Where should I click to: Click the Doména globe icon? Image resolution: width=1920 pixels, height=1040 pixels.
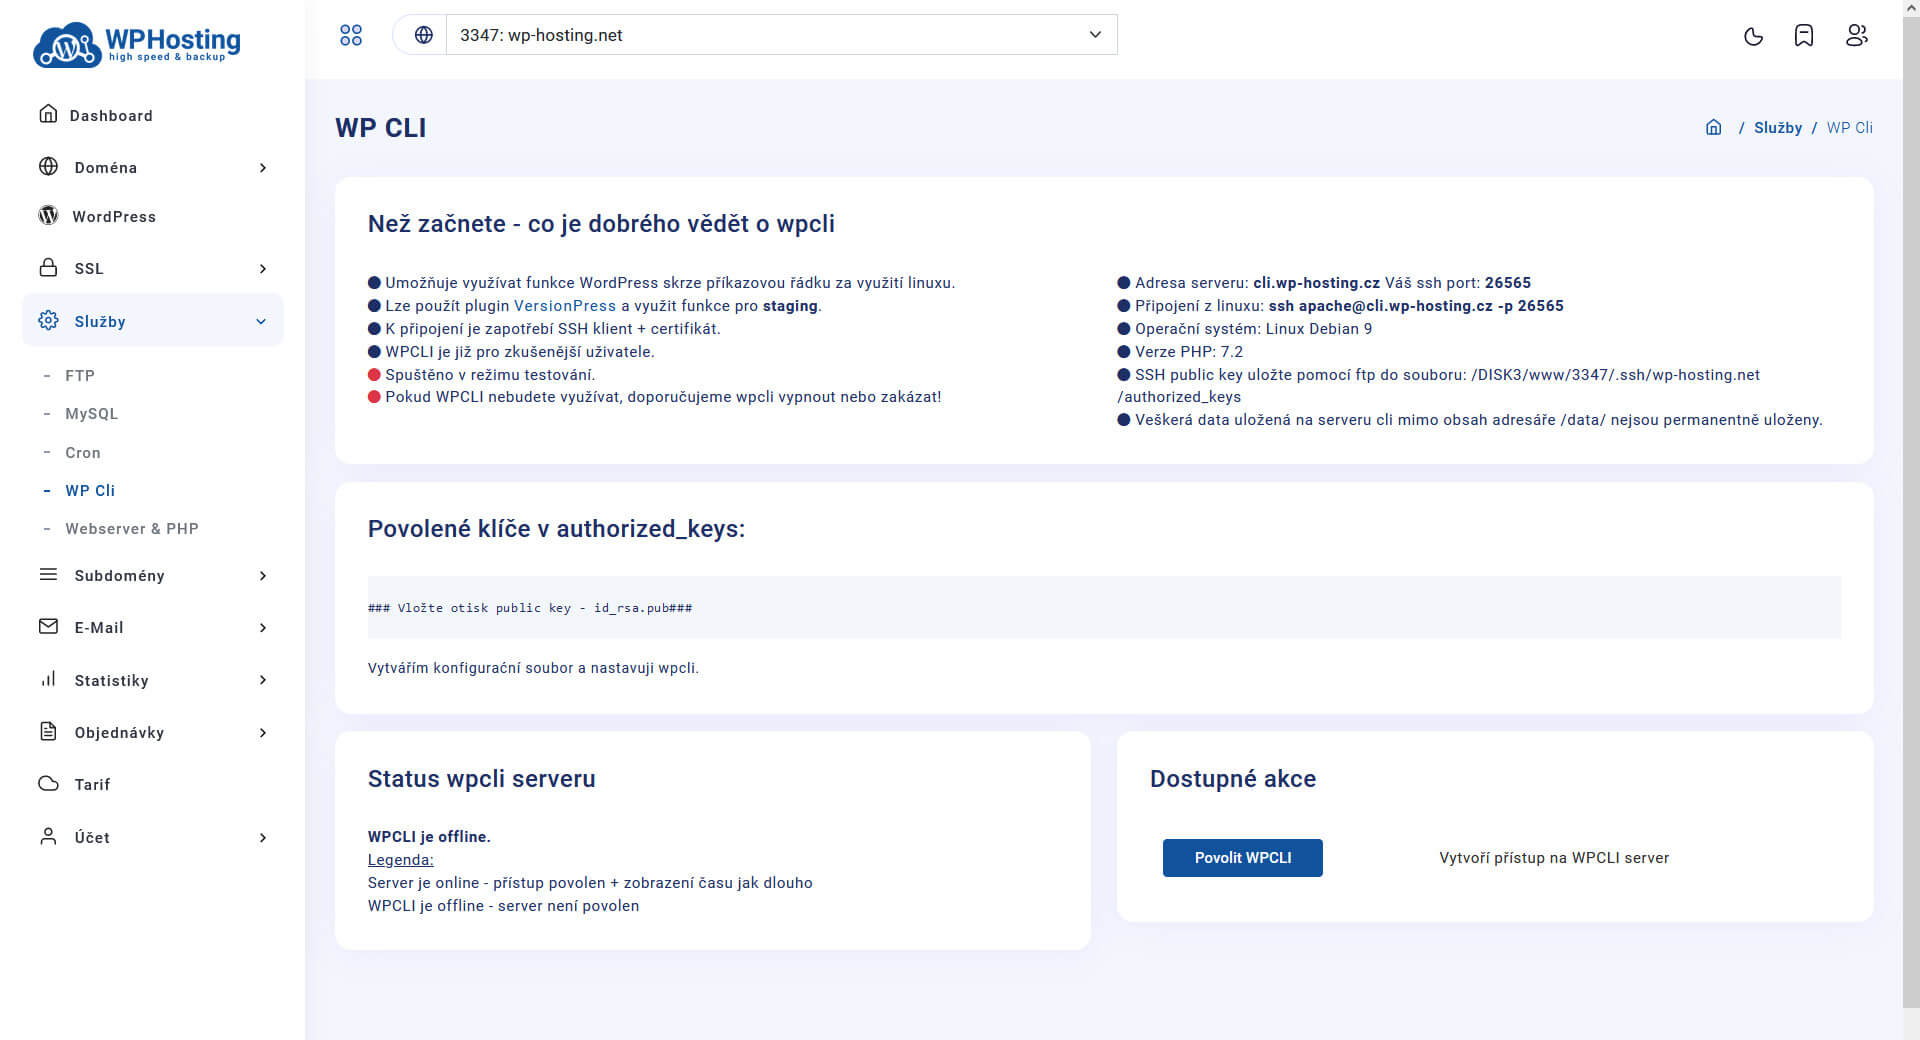48,167
